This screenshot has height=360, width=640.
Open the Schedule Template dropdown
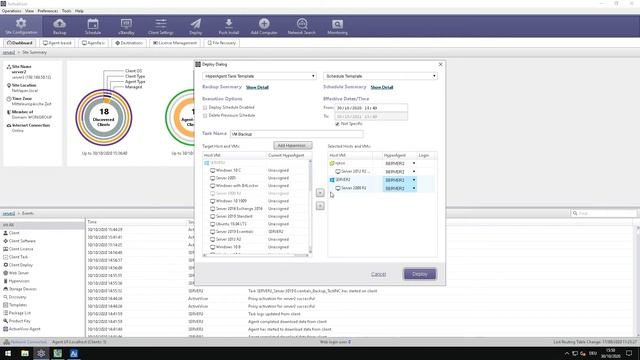tap(380, 76)
